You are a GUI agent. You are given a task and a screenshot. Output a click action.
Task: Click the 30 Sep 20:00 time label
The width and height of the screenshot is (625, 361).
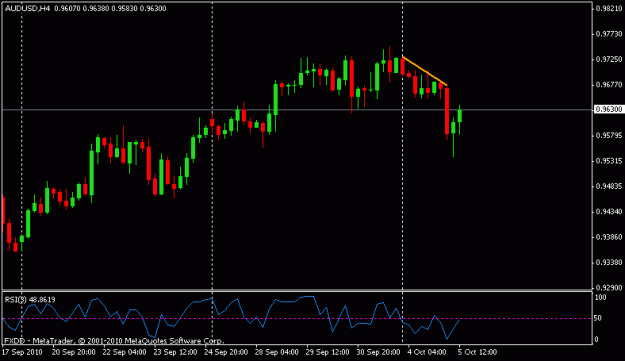(x=379, y=352)
